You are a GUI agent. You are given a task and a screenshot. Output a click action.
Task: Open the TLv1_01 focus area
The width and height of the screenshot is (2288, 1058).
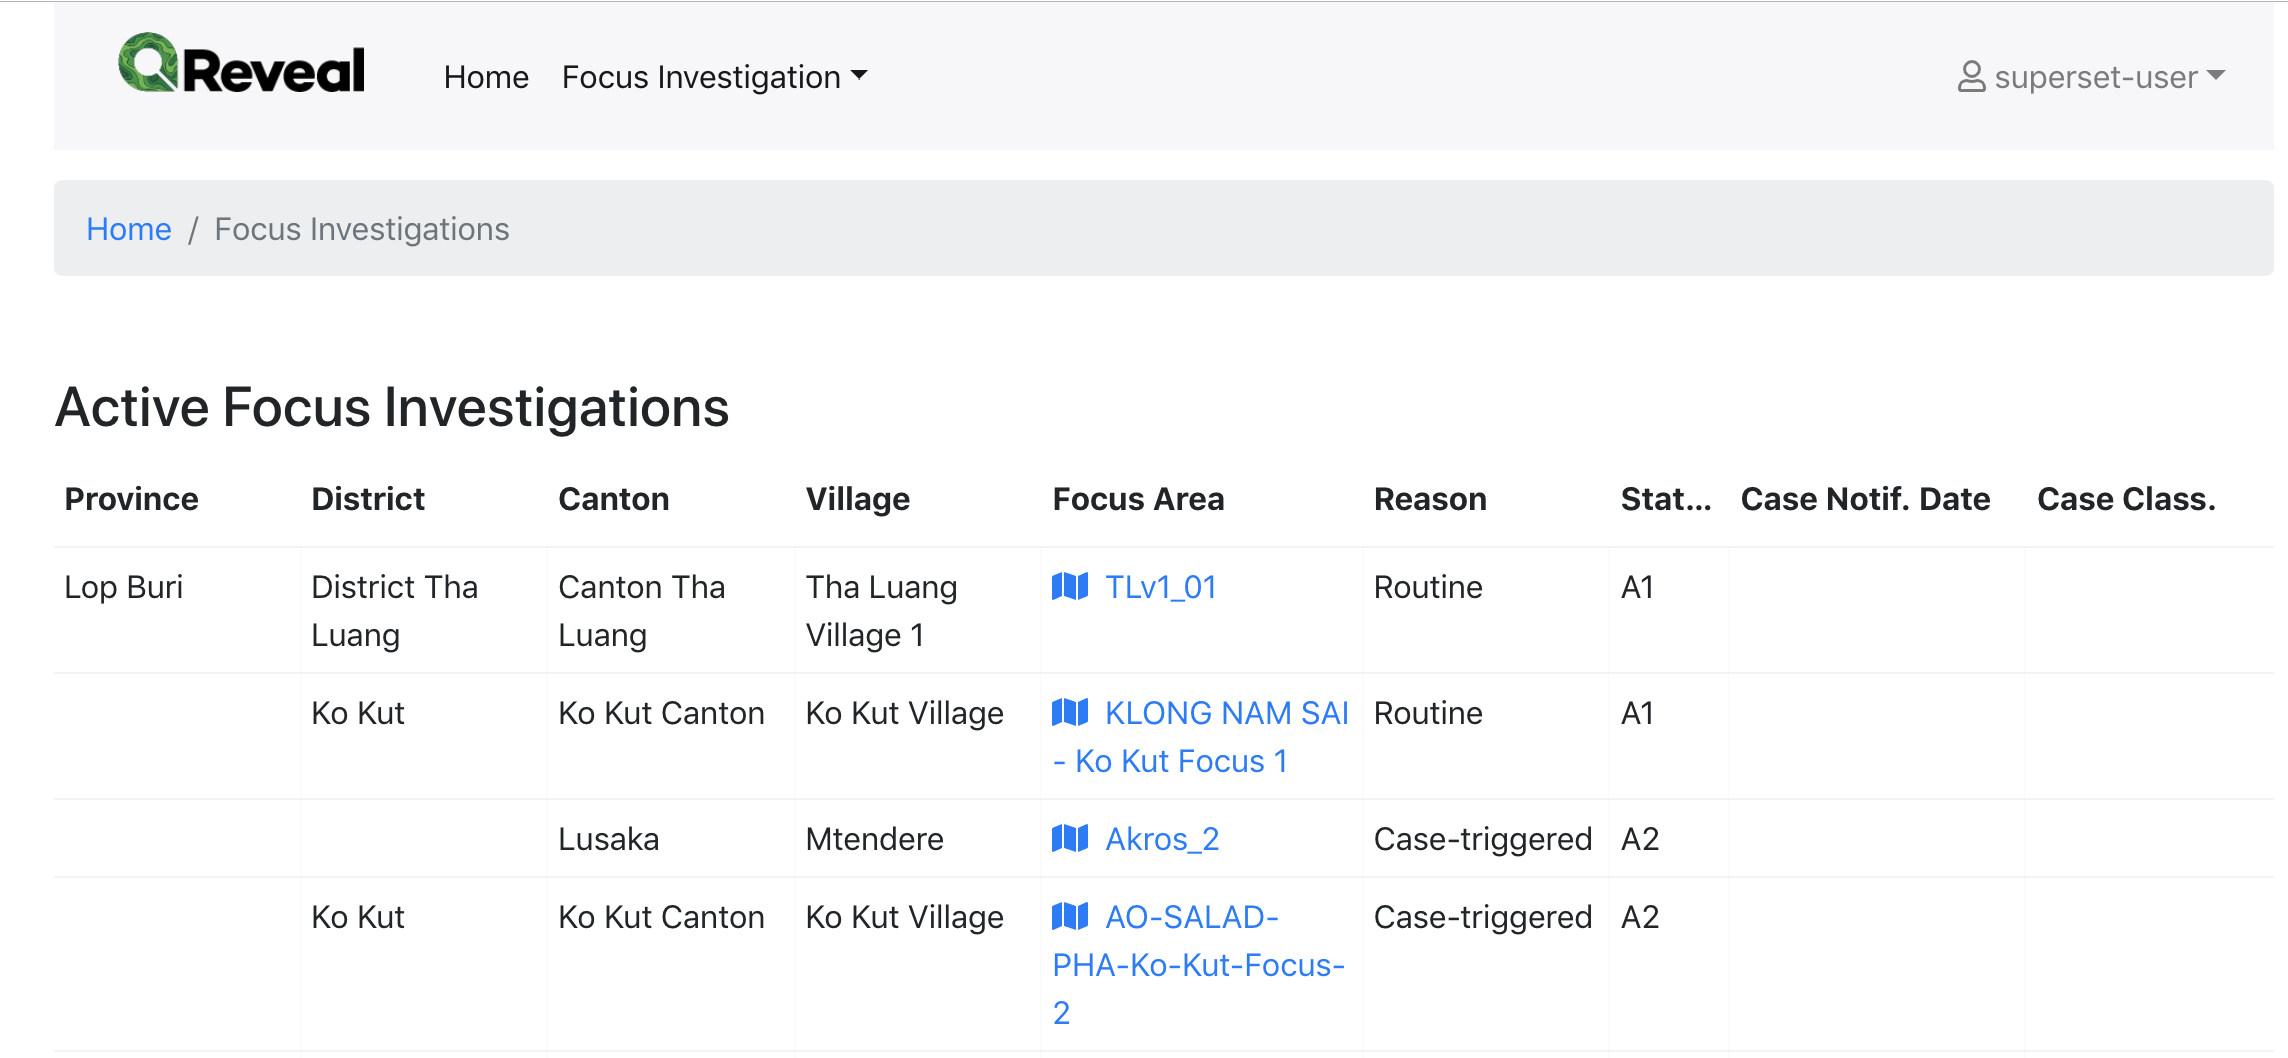pyautogui.click(x=1160, y=588)
